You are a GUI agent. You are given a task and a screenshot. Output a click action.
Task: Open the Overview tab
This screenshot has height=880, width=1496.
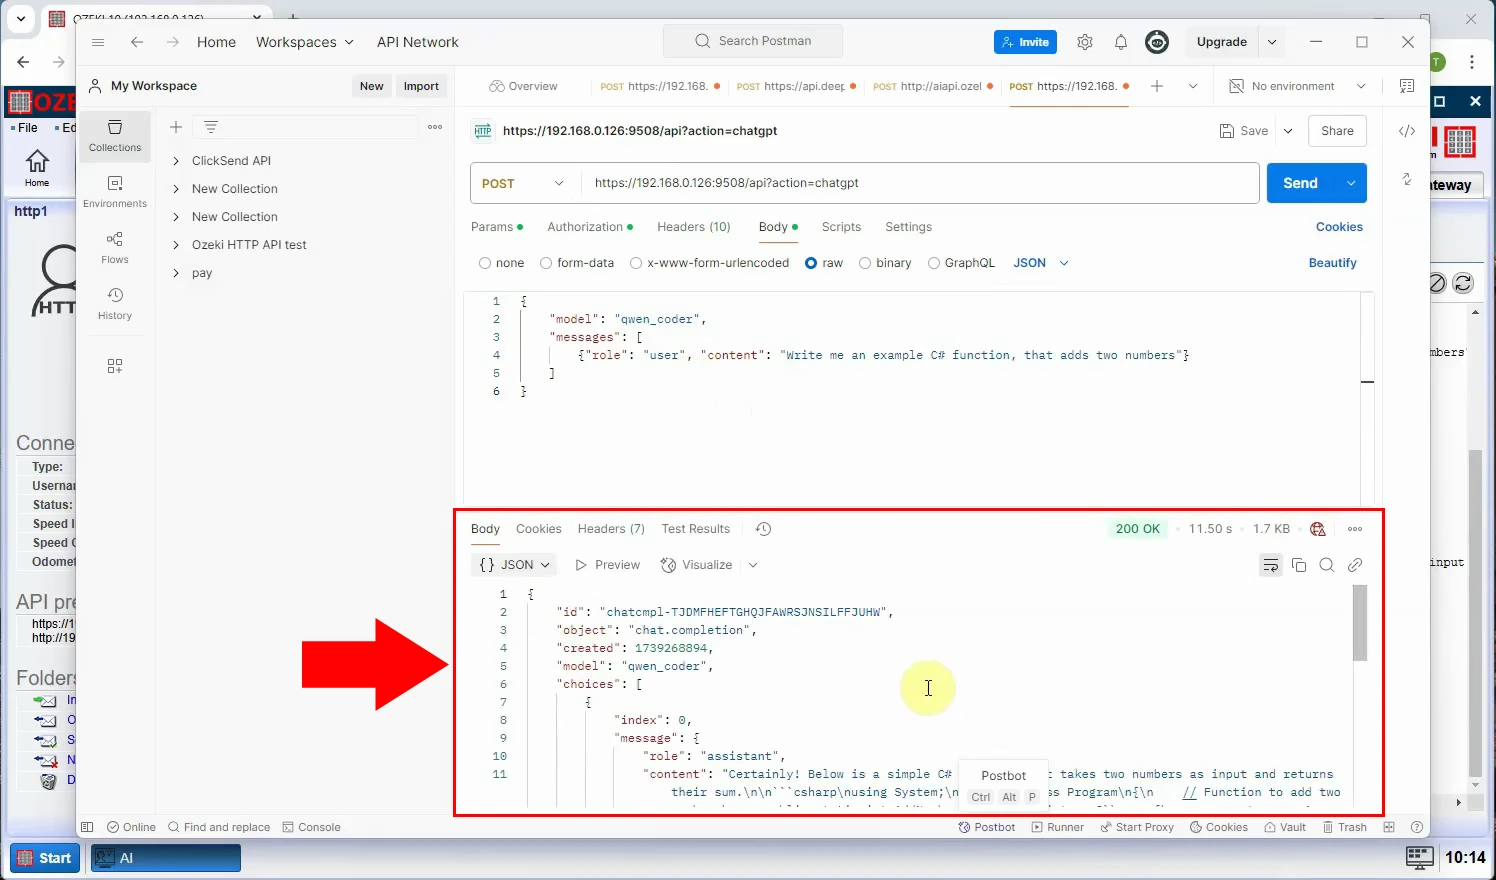tap(523, 86)
